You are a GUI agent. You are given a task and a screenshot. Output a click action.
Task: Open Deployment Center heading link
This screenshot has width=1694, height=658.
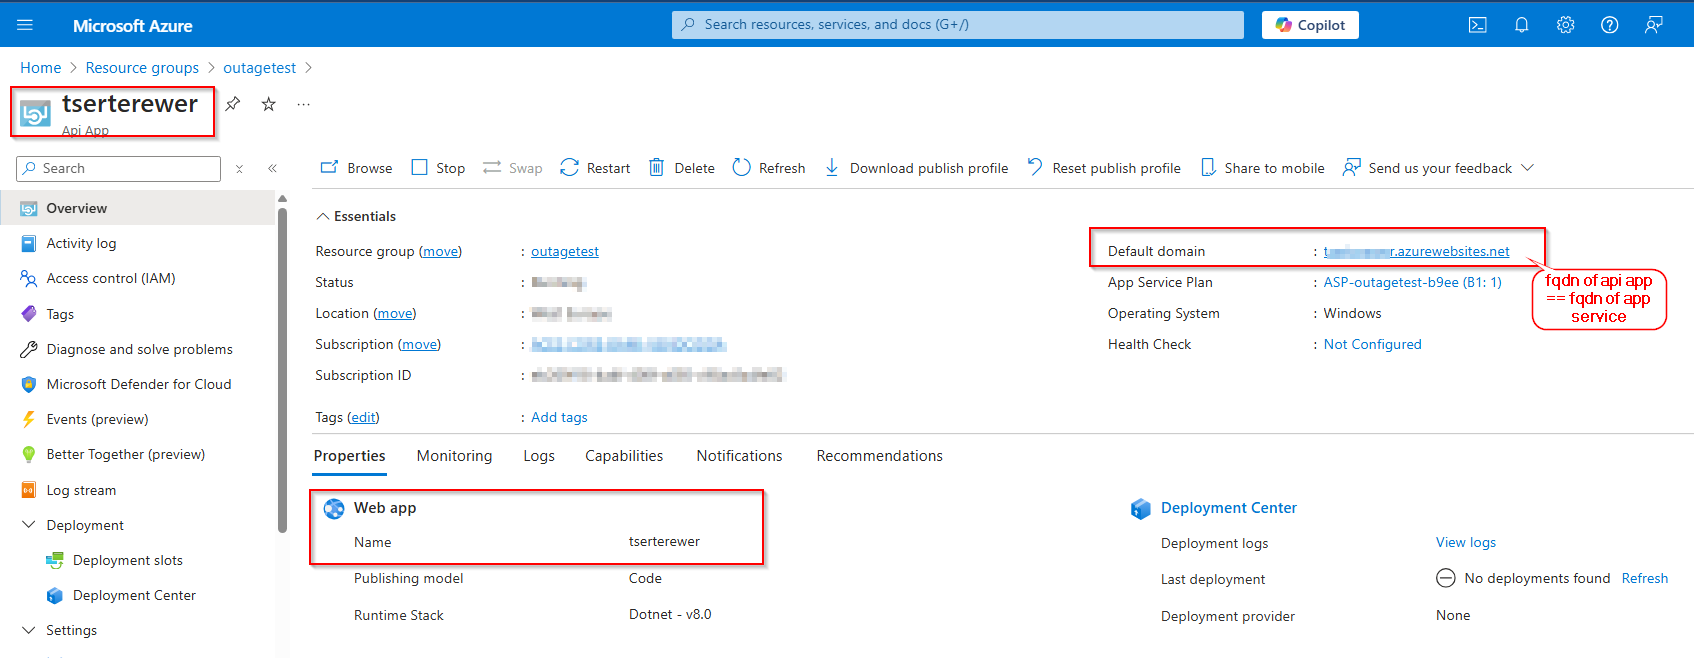click(x=1228, y=508)
